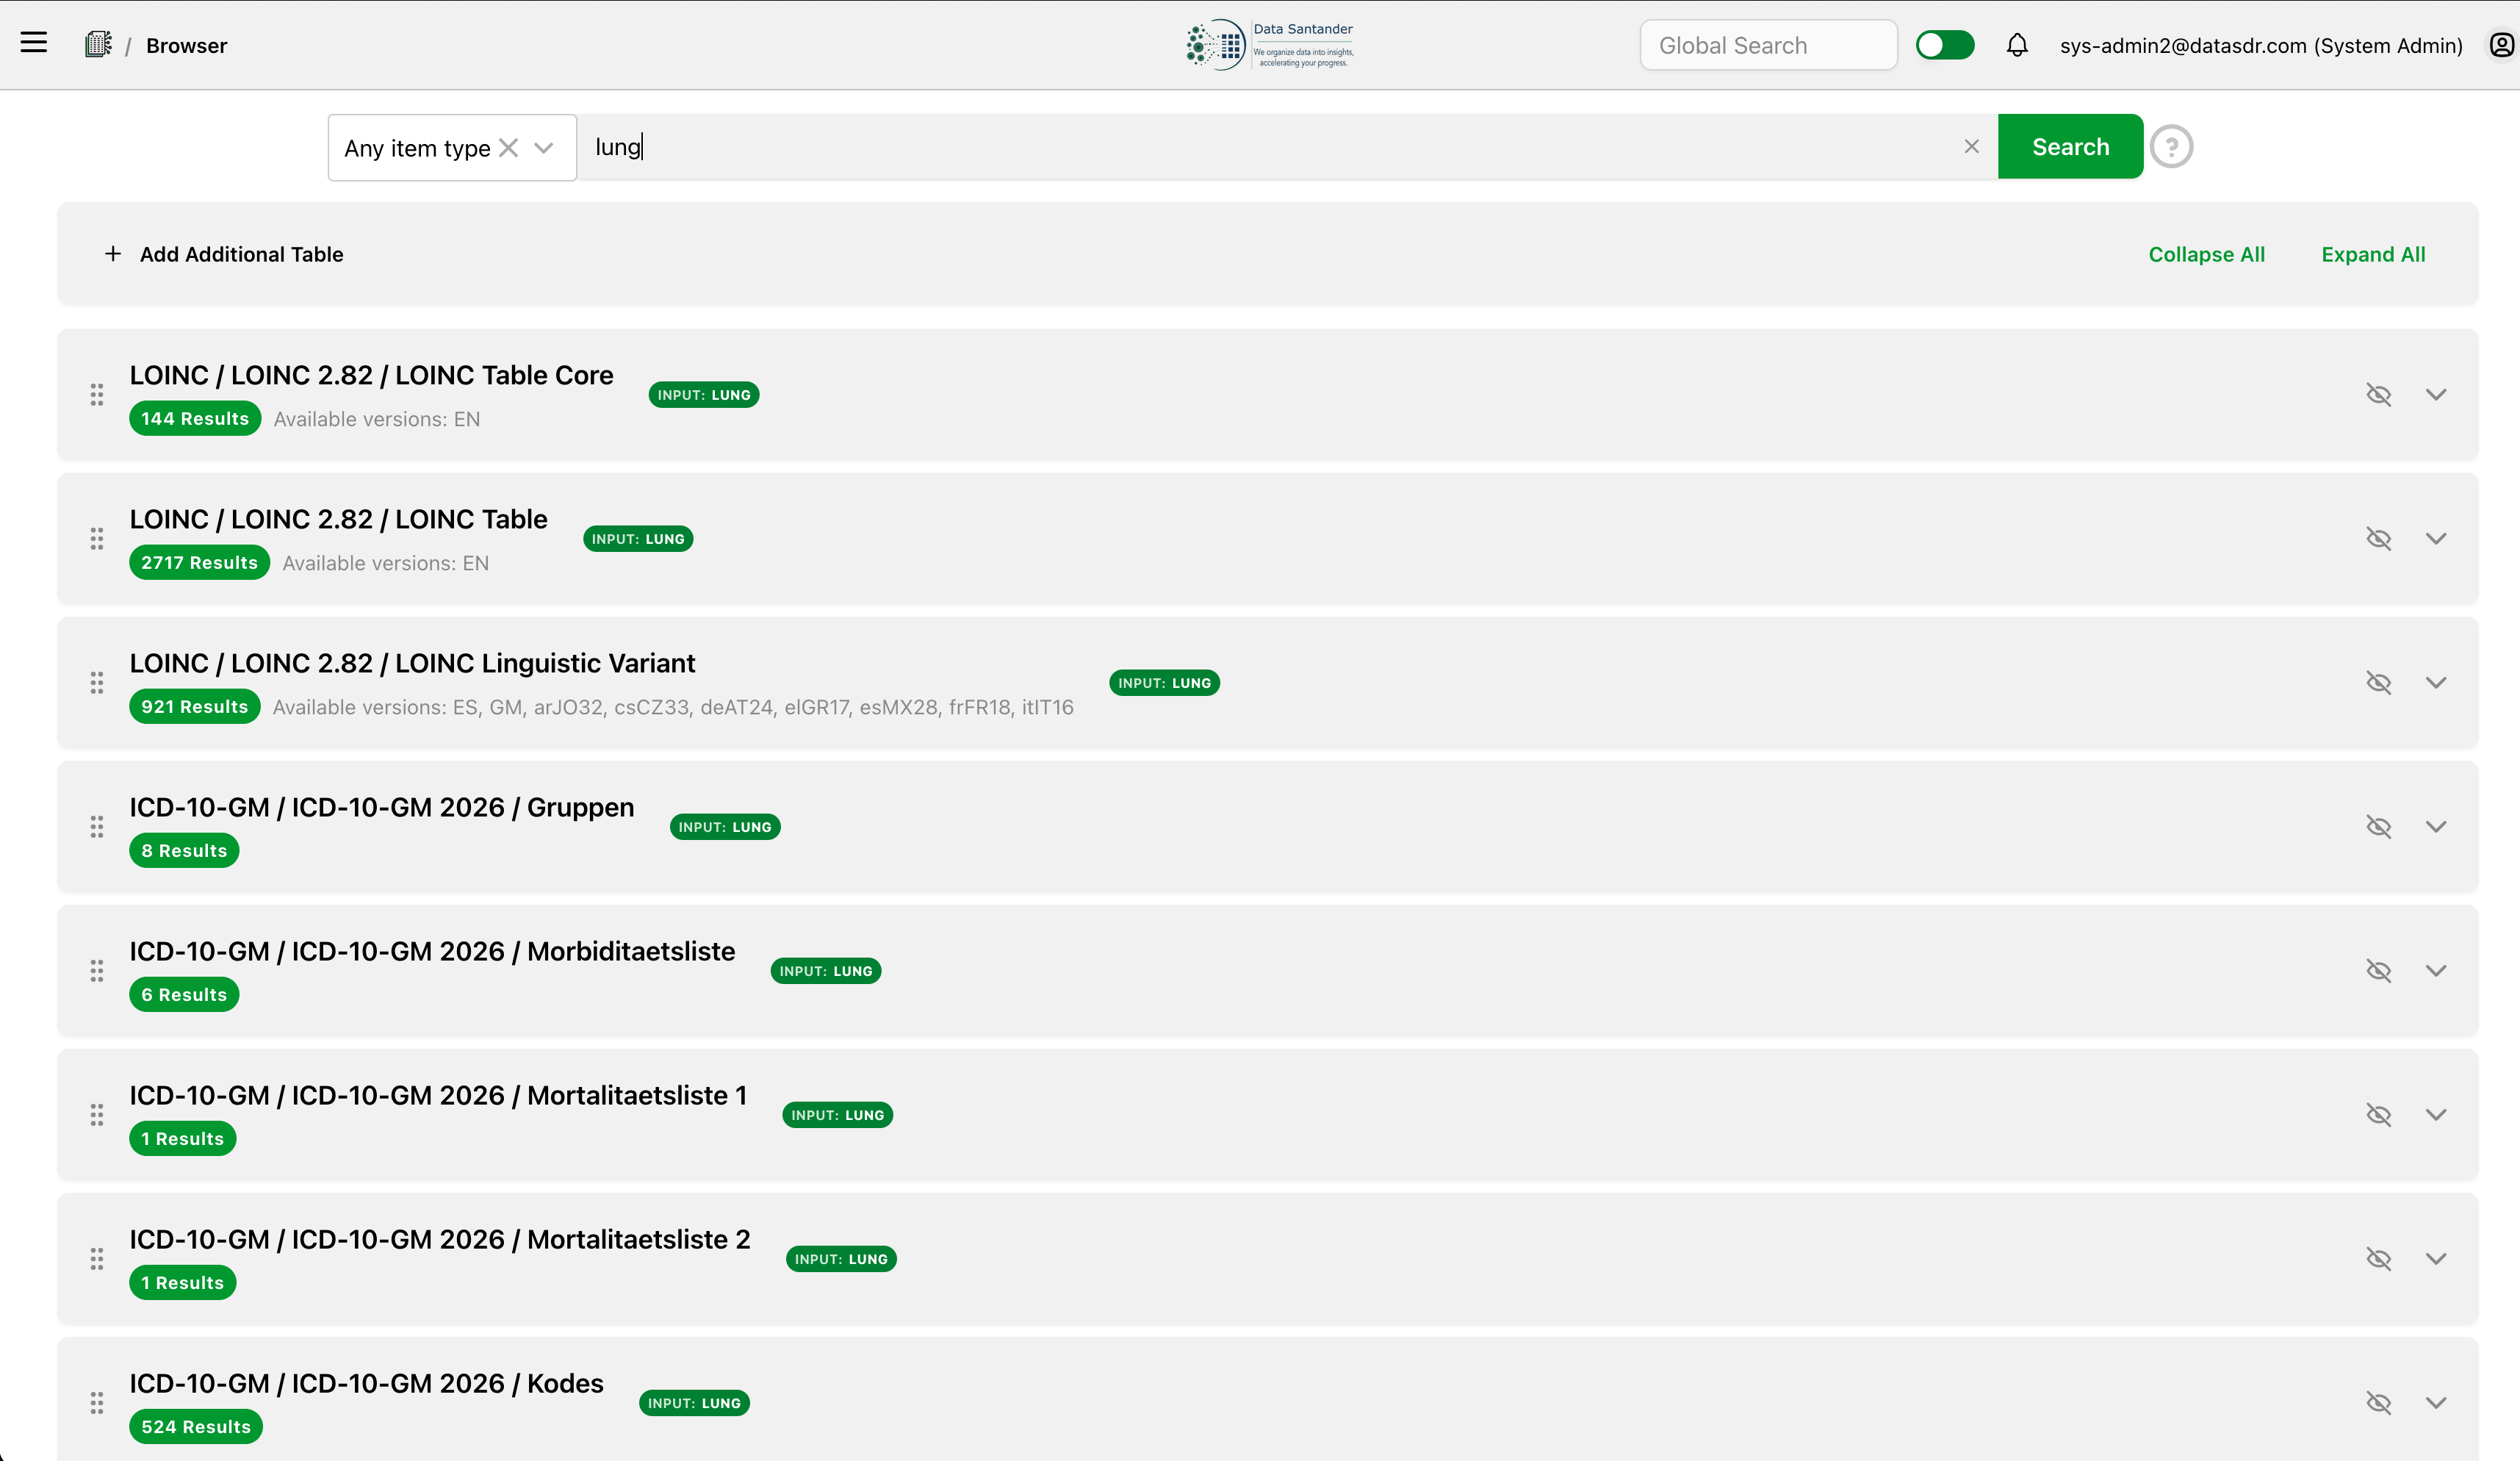The width and height of the screenshot is (2520, 1461).
Task: Expand the Gruppen row
Action: pyautogui.click(x=2436, y=827)
